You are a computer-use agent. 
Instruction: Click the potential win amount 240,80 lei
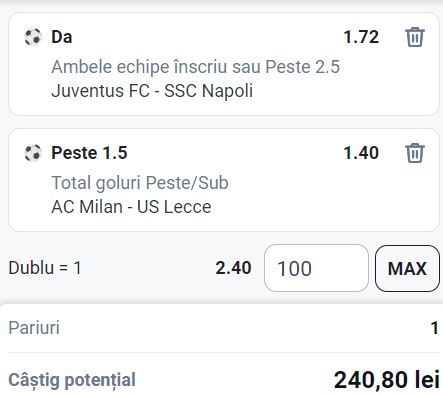click(x=387, y=380)
